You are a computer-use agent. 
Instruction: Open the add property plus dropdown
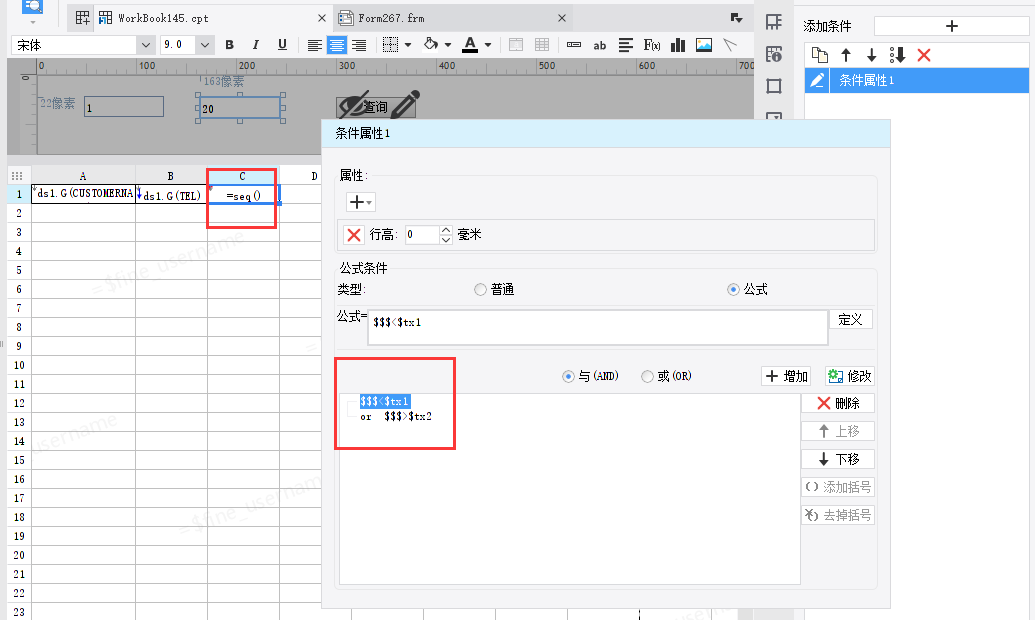pos(360,202)
